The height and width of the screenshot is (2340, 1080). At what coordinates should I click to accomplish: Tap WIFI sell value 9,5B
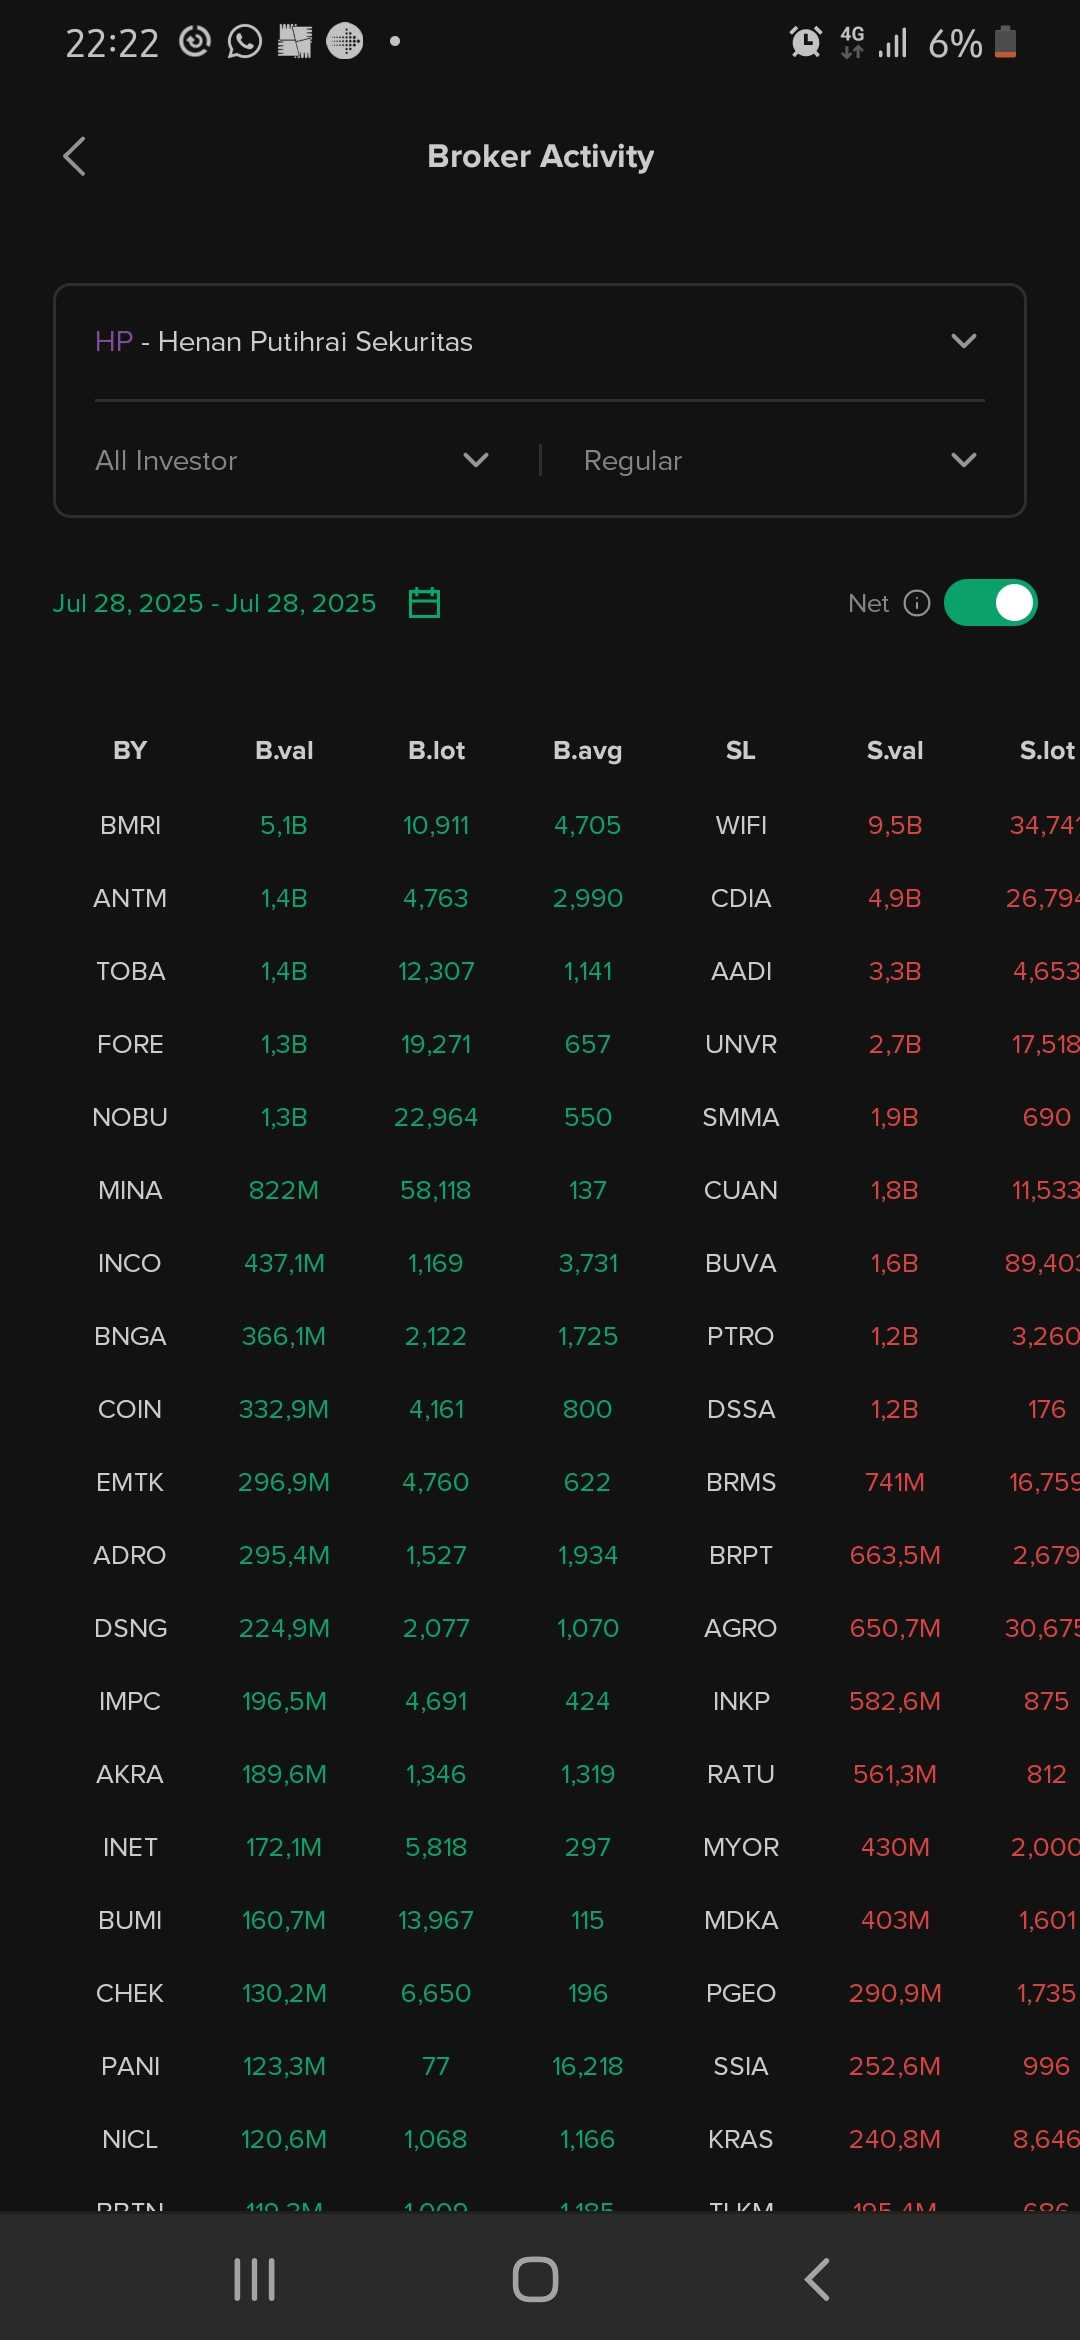click(x=895, y=825)
